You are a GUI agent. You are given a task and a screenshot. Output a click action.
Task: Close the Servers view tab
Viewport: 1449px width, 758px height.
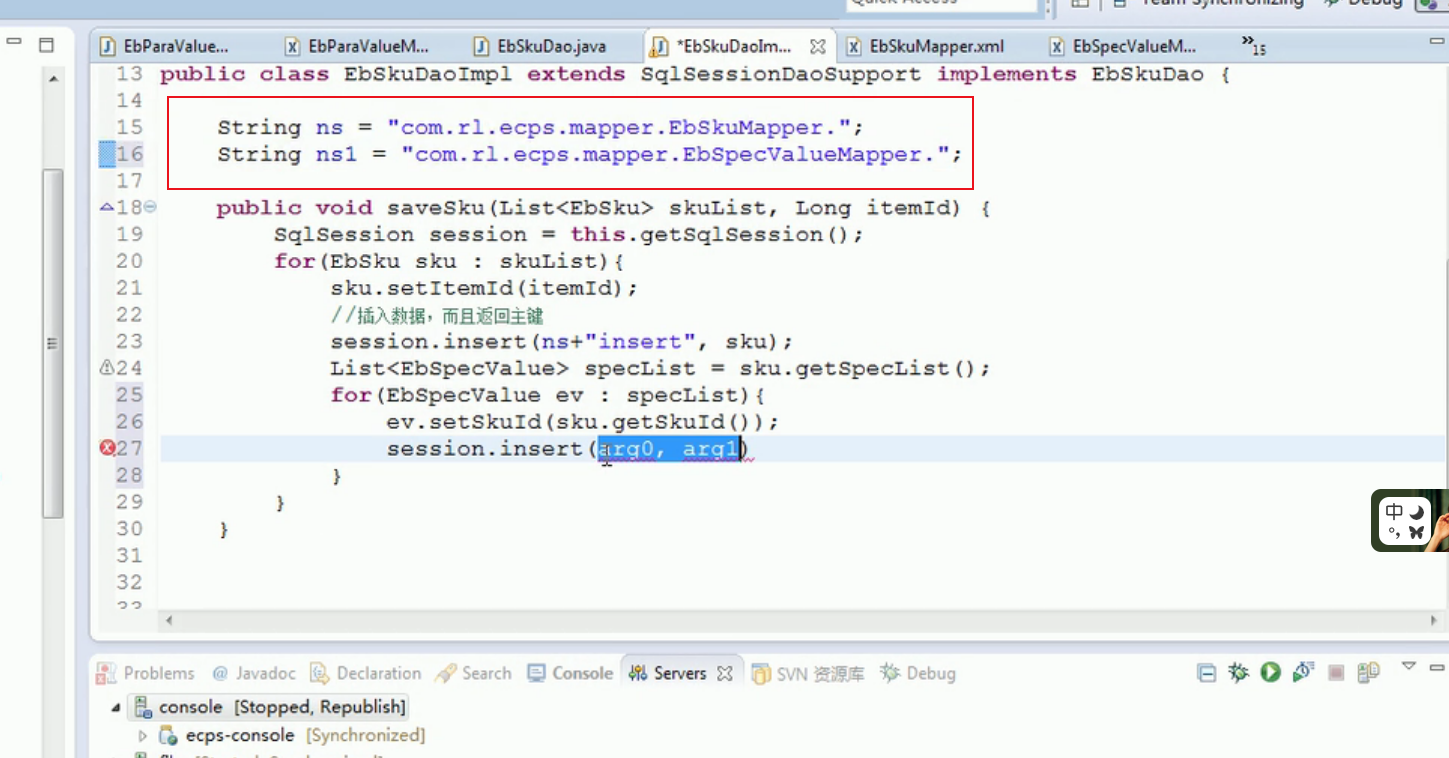pyautogui.click(x=725, y=673)
